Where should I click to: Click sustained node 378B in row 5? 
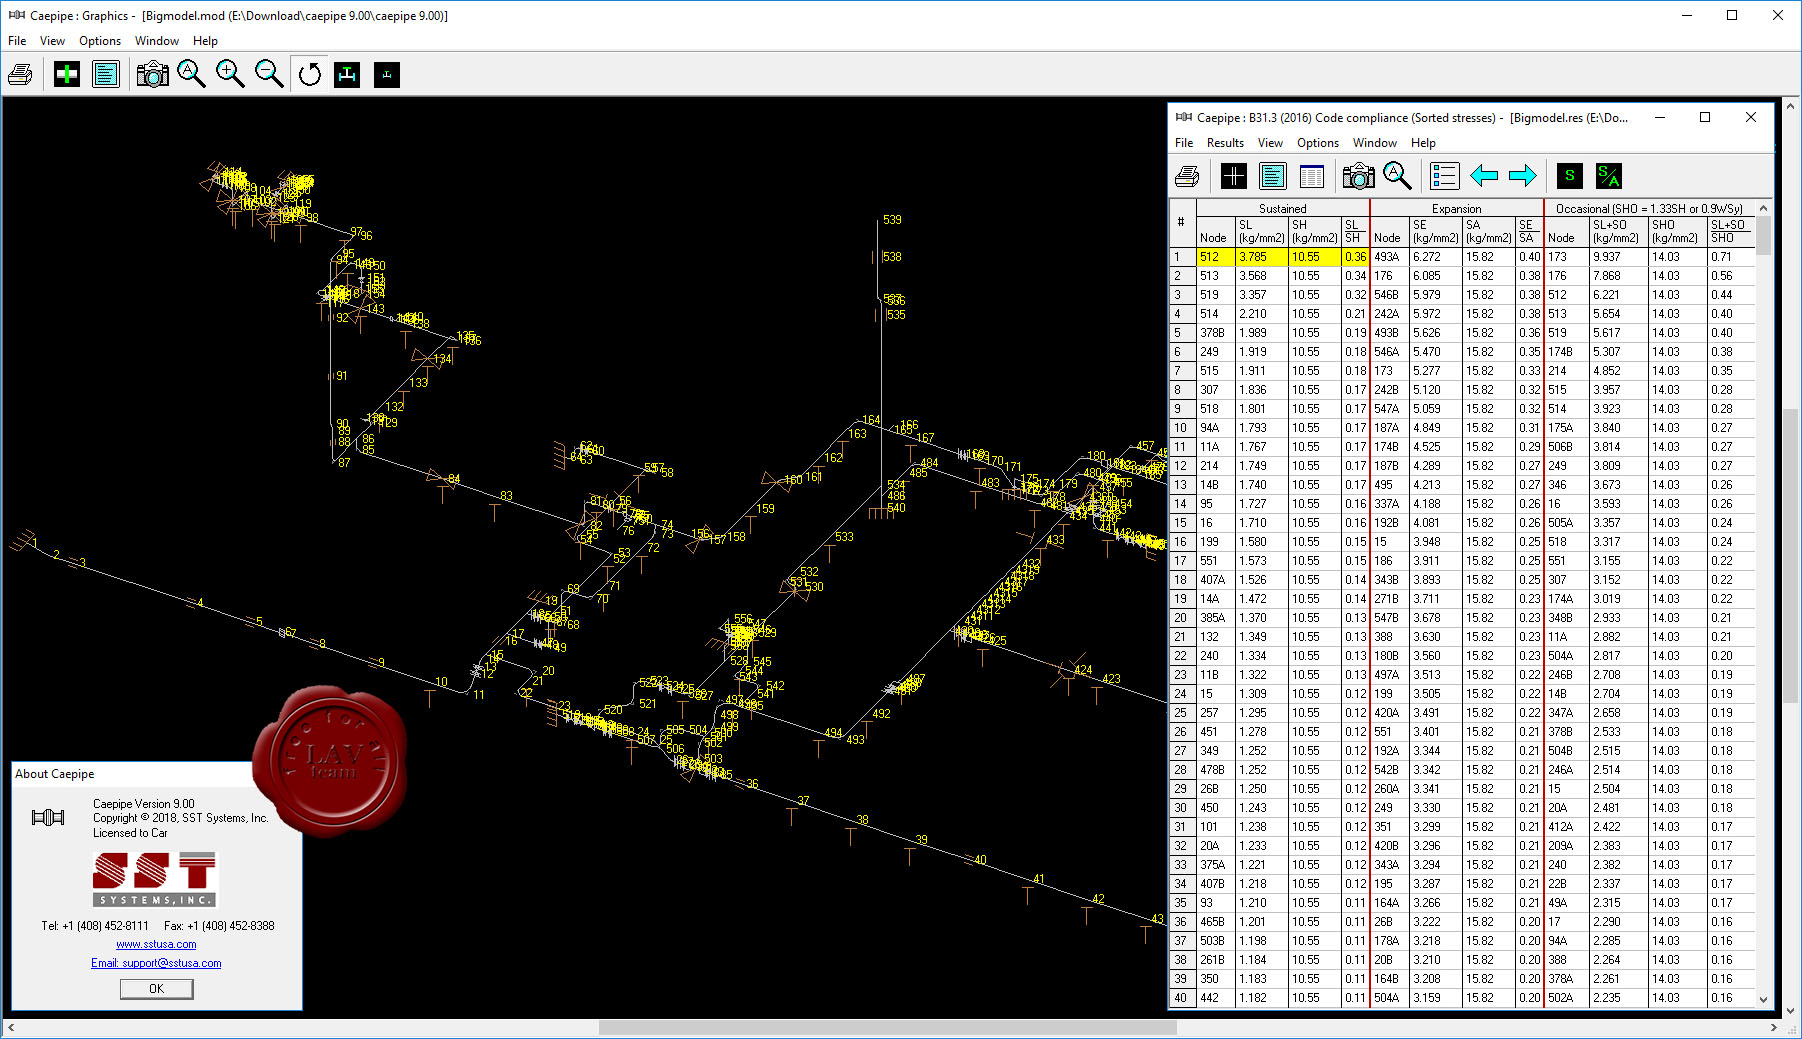[x=1216, y=333]
